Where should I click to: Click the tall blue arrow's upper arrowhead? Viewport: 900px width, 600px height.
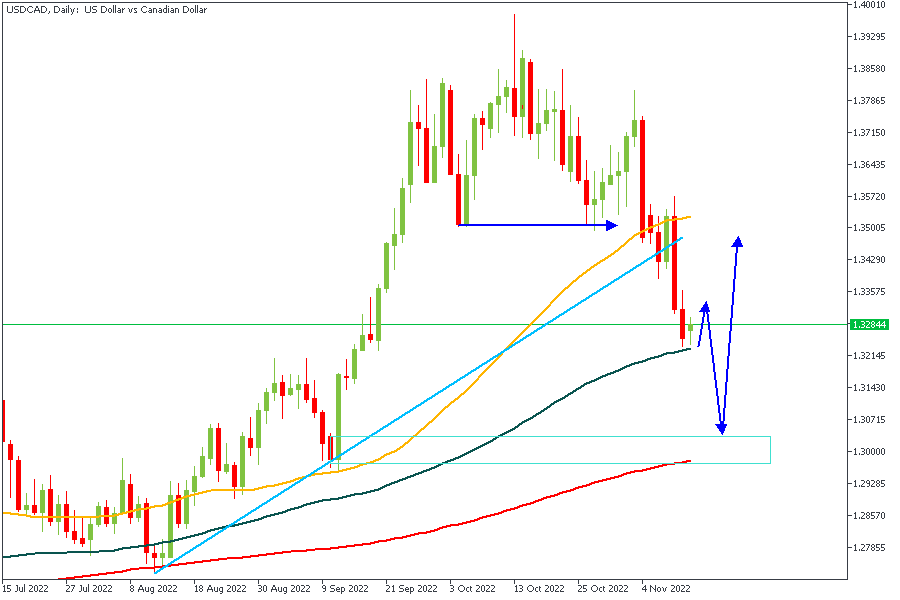738,242
